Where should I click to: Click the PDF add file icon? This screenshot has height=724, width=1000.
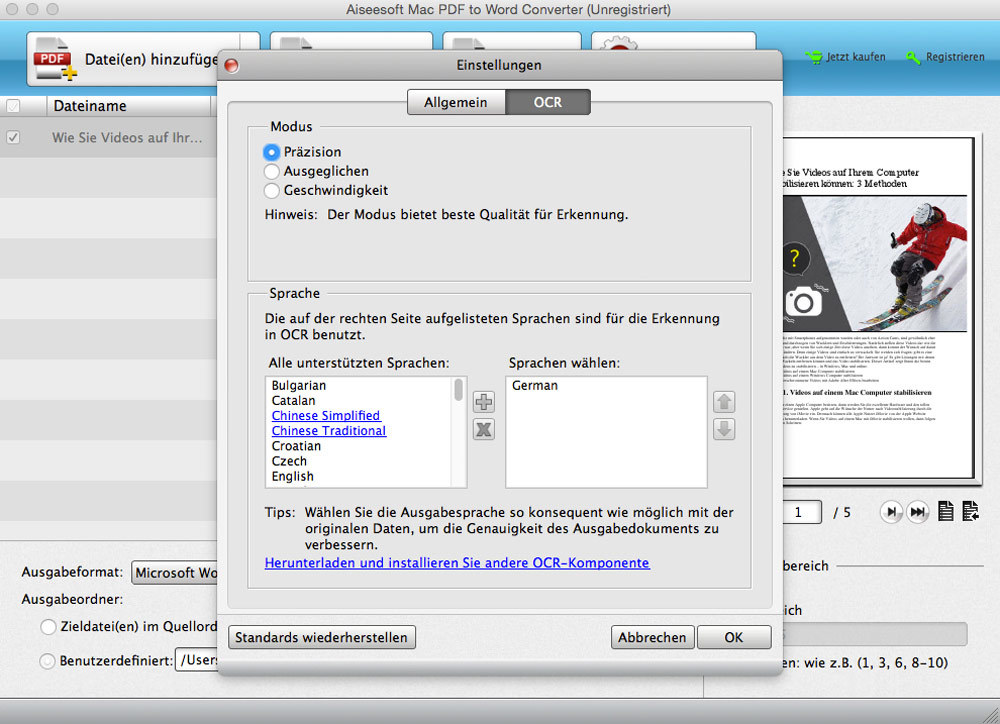tap(55, 59)
